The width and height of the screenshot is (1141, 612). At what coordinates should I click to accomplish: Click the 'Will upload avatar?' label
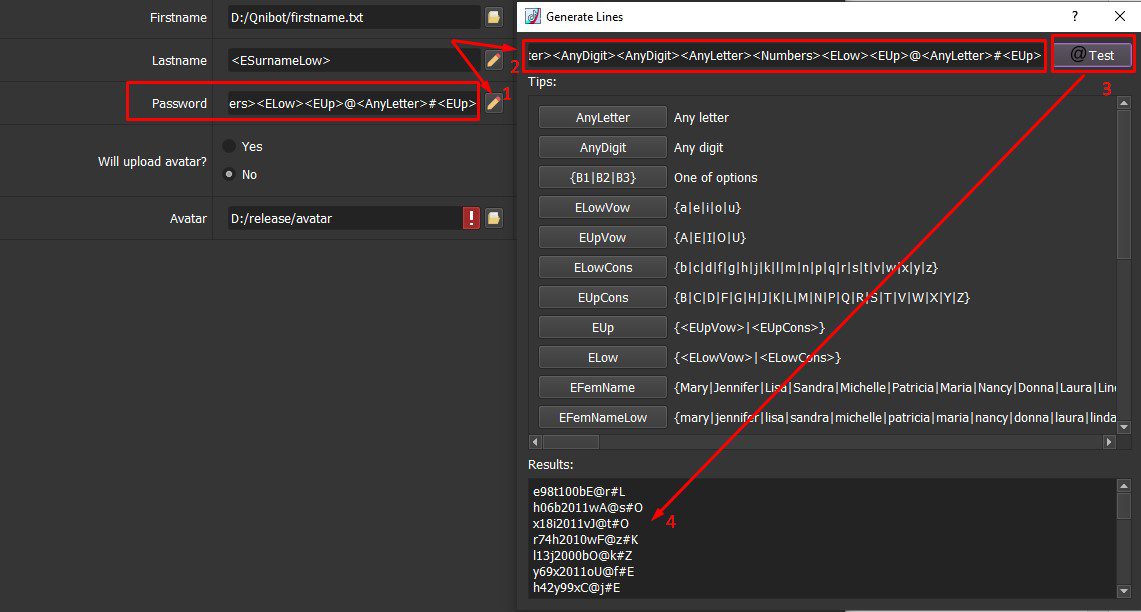(152, 161)
